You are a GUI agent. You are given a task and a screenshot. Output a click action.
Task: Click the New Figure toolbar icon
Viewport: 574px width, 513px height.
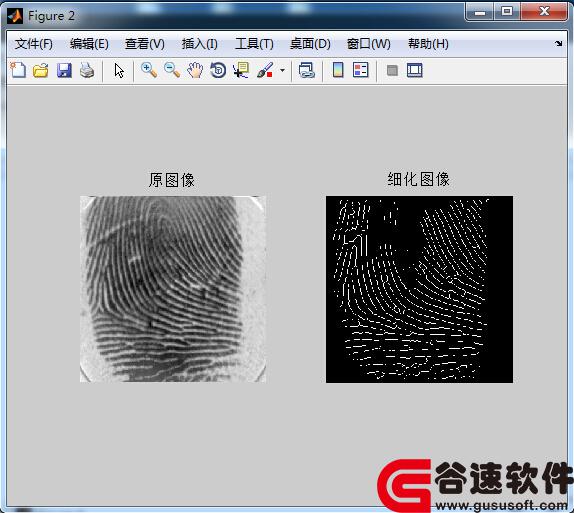point(18,70)
